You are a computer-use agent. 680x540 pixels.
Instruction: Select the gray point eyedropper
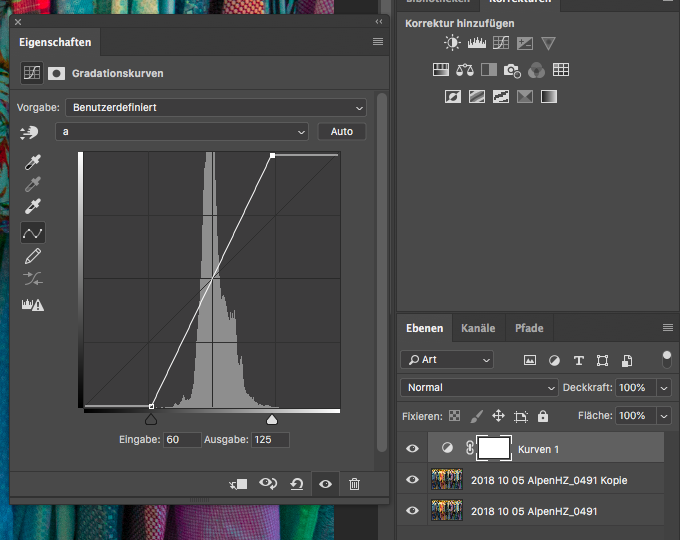click(x=33, y=184)
